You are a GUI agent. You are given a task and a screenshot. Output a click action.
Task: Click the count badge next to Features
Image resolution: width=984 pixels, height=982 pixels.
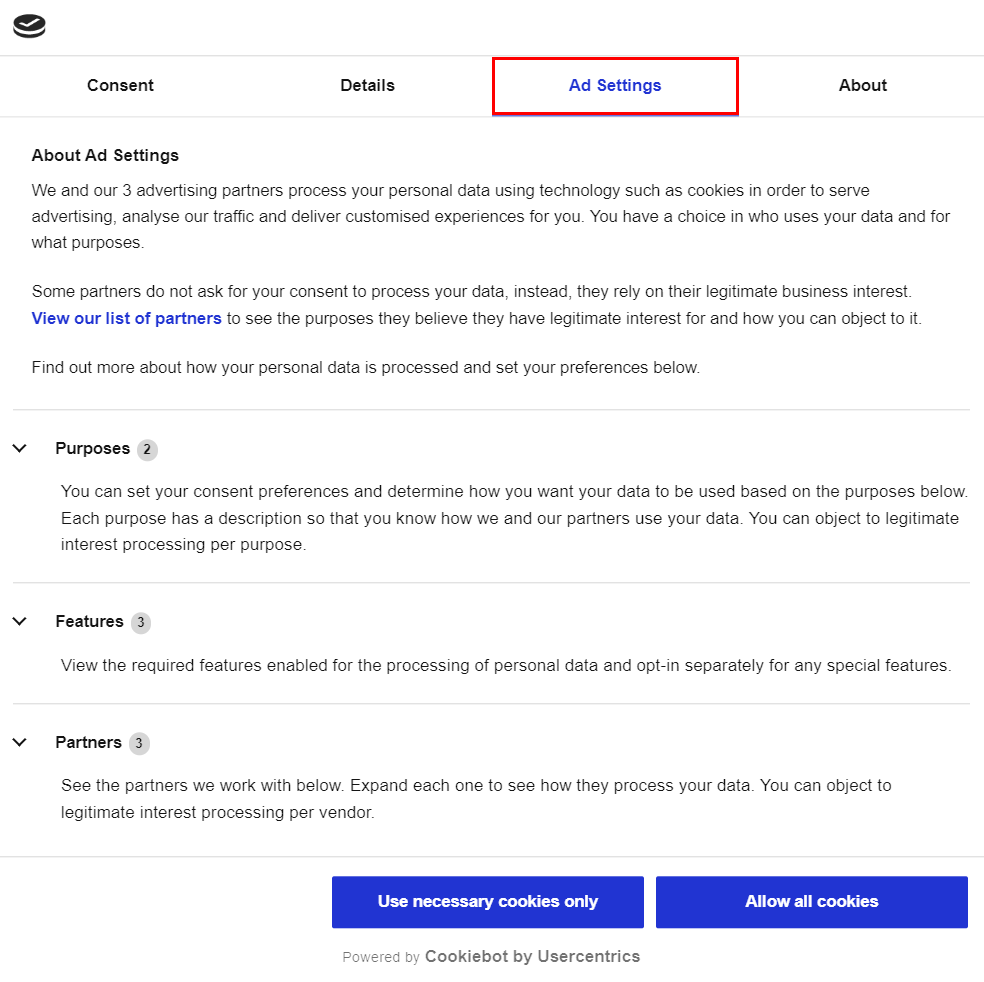141,623
